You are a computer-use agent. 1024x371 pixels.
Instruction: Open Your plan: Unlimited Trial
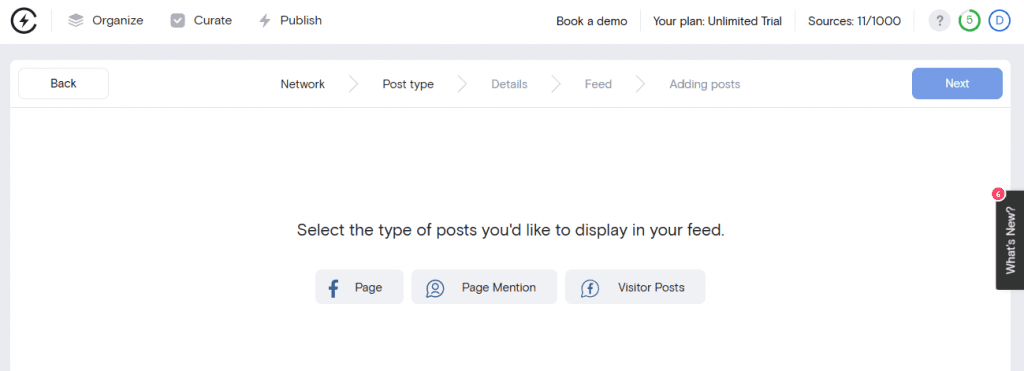717,21
